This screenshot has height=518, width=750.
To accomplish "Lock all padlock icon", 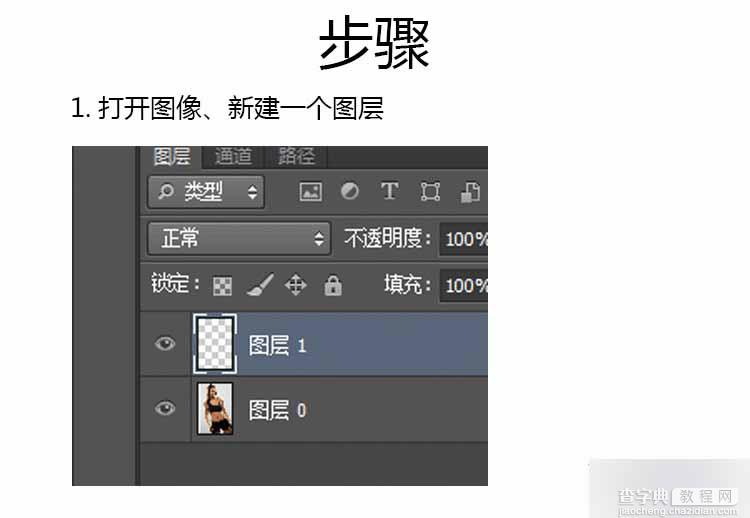I will point(333,285).
